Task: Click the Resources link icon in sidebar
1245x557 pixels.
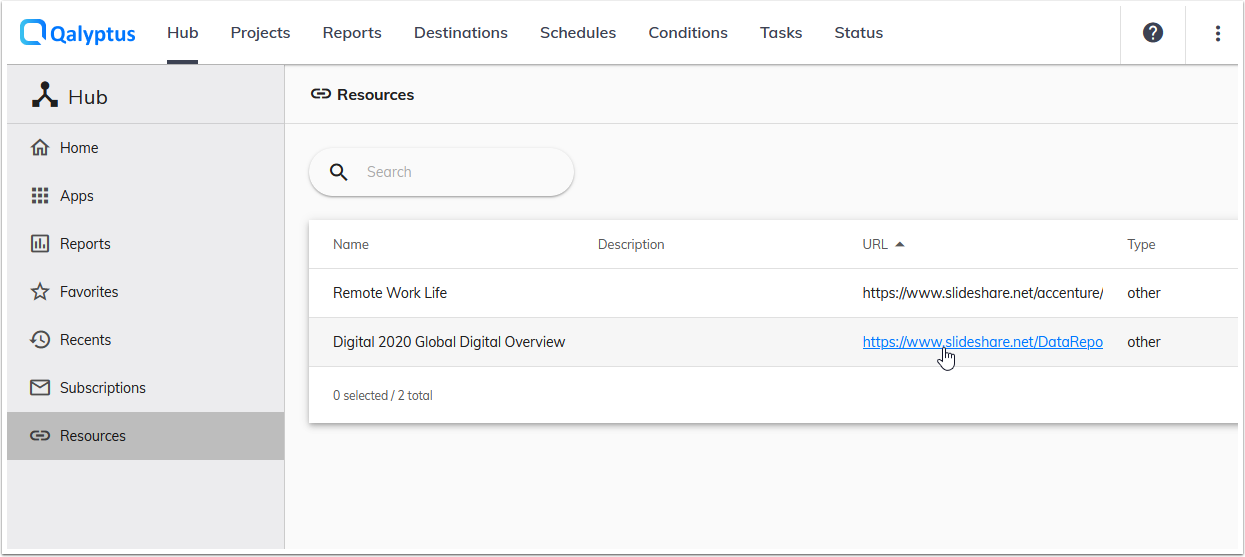Action: coord(40,436)
